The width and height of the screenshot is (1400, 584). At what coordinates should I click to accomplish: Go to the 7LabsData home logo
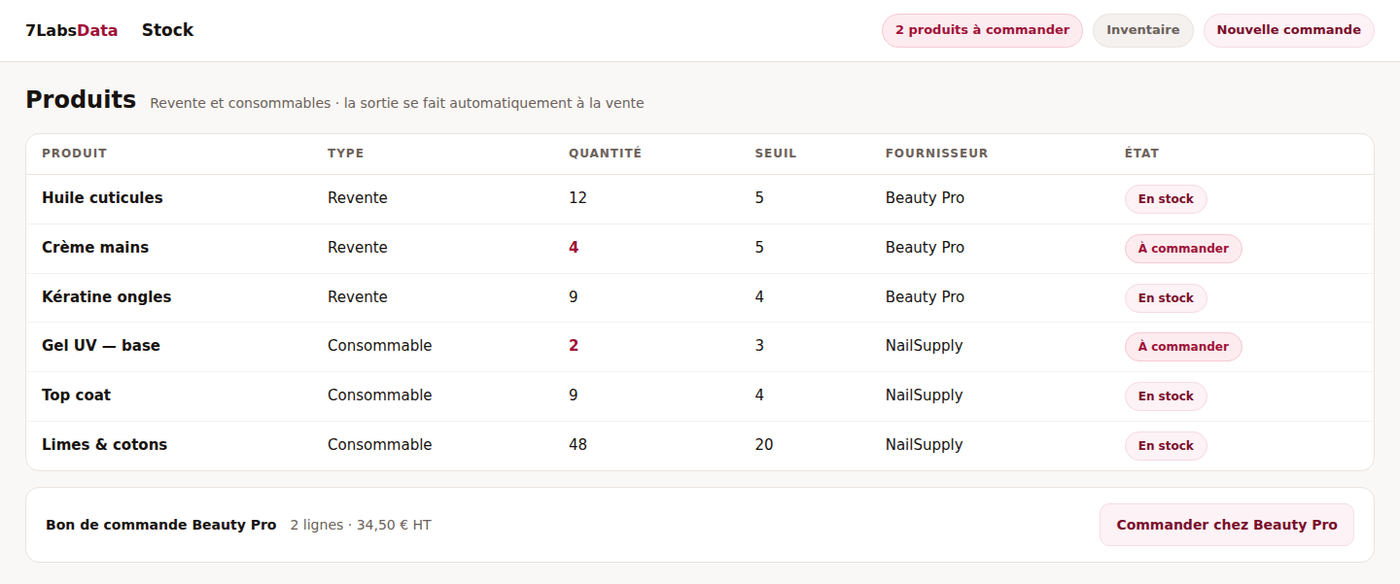point(72,30)
